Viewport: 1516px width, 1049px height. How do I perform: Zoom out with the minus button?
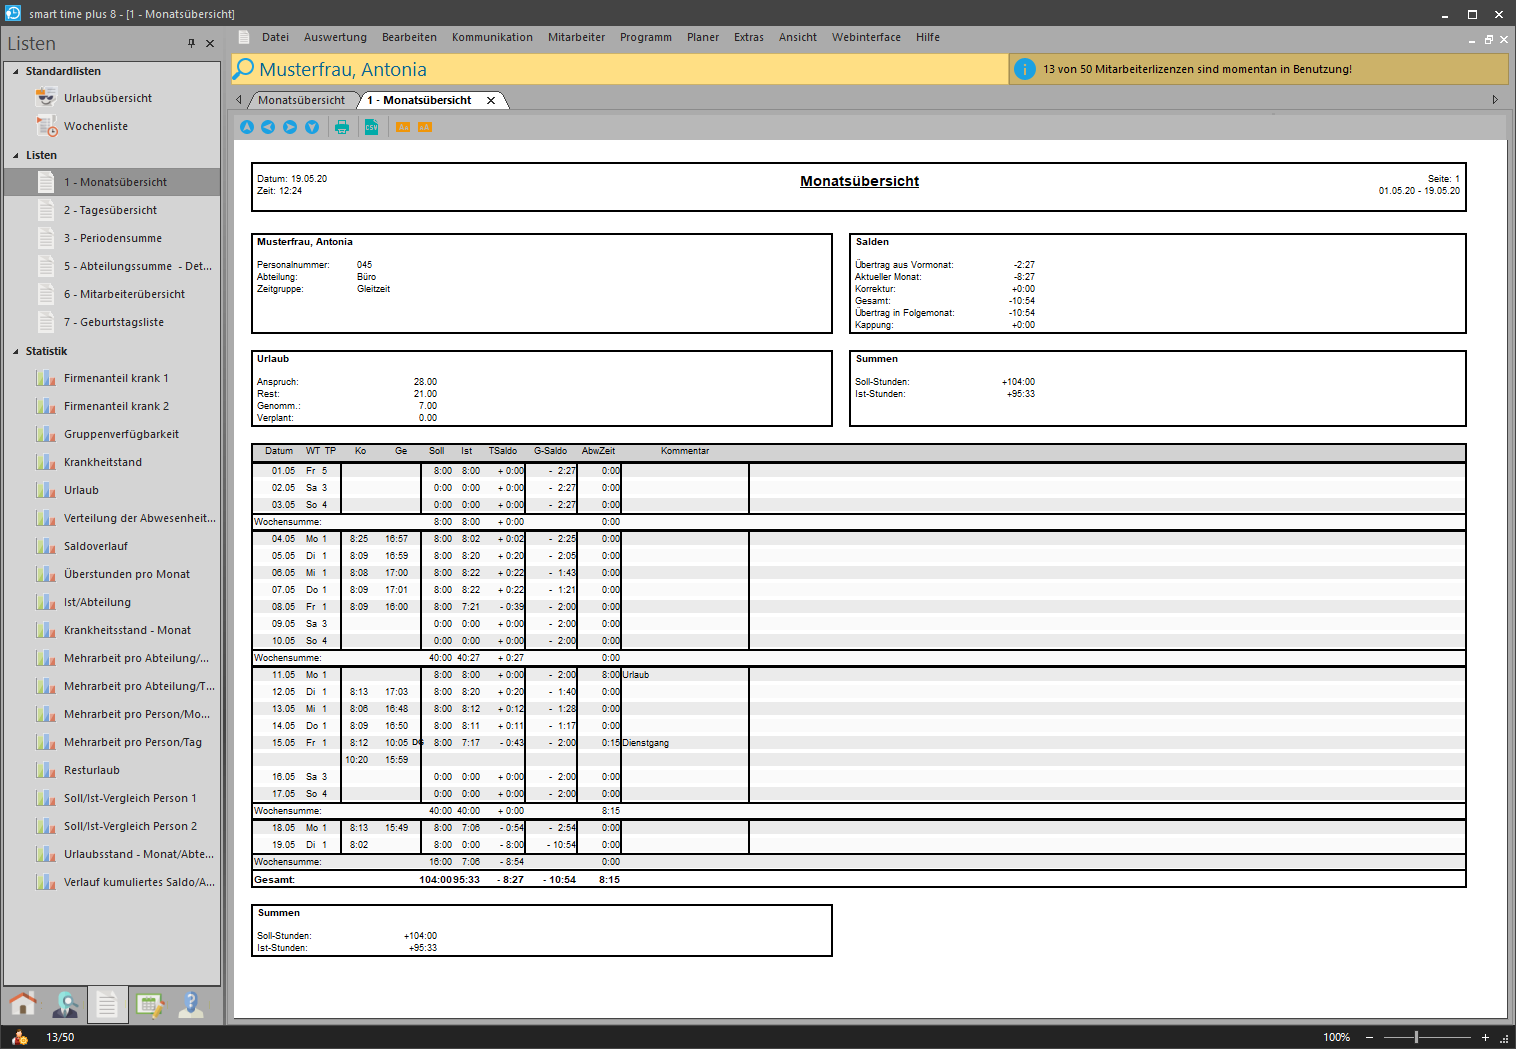[1370, 1037]
